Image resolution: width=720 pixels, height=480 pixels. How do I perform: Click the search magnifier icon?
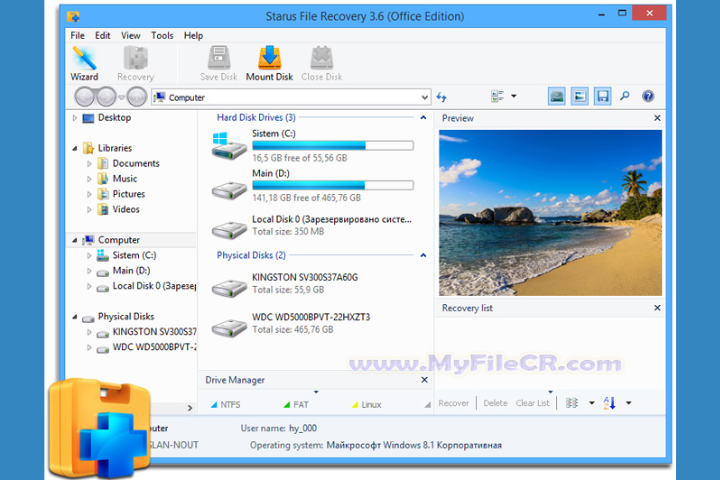(625, 96)
